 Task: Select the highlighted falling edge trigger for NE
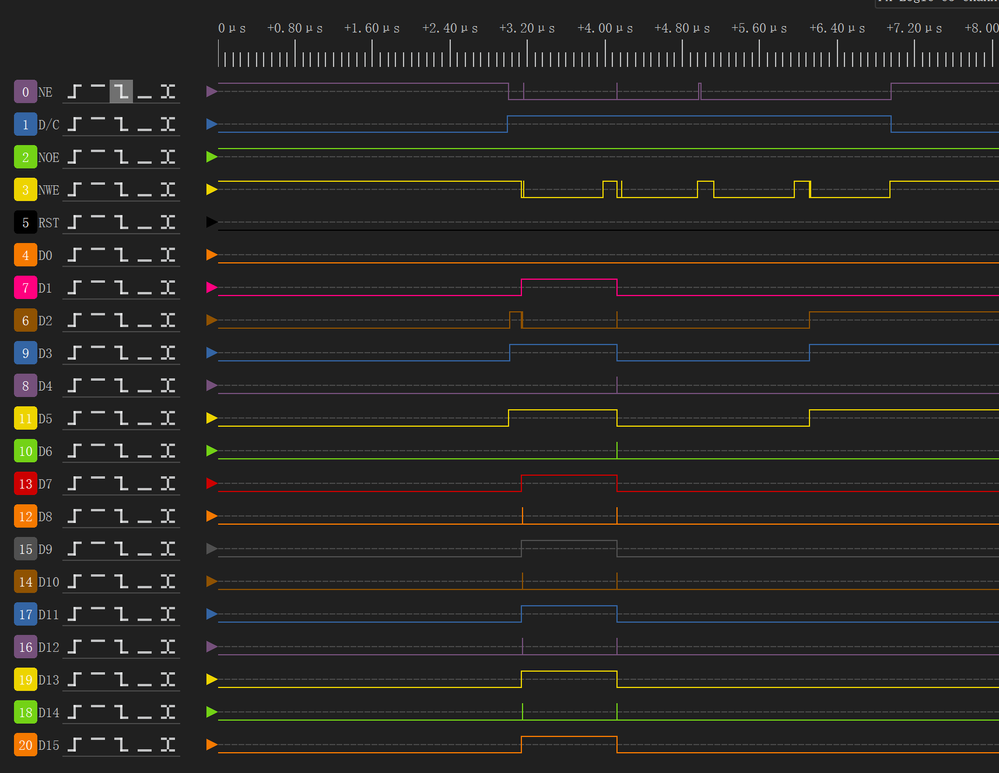(x=121, y=92)
